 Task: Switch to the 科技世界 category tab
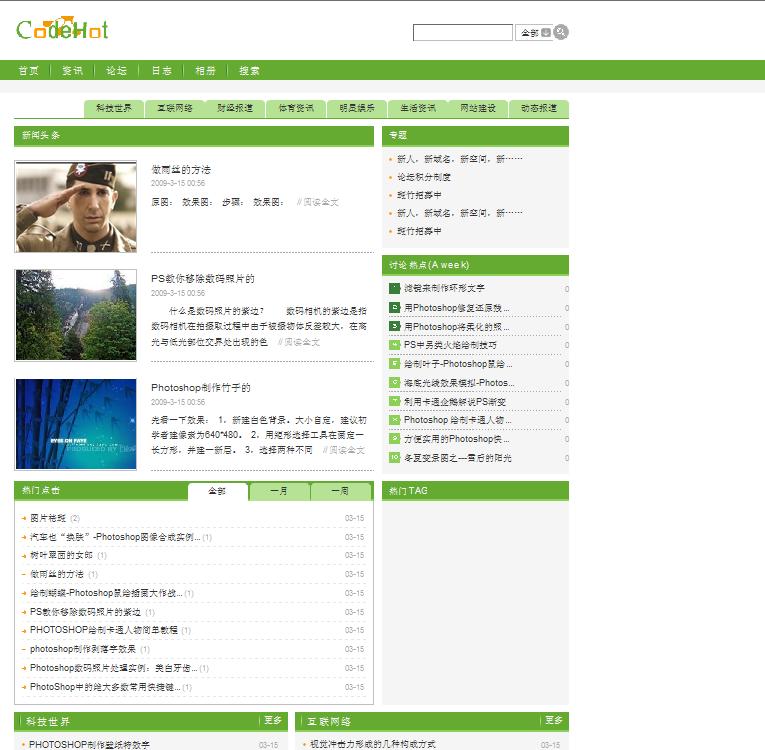coord(114,108)
